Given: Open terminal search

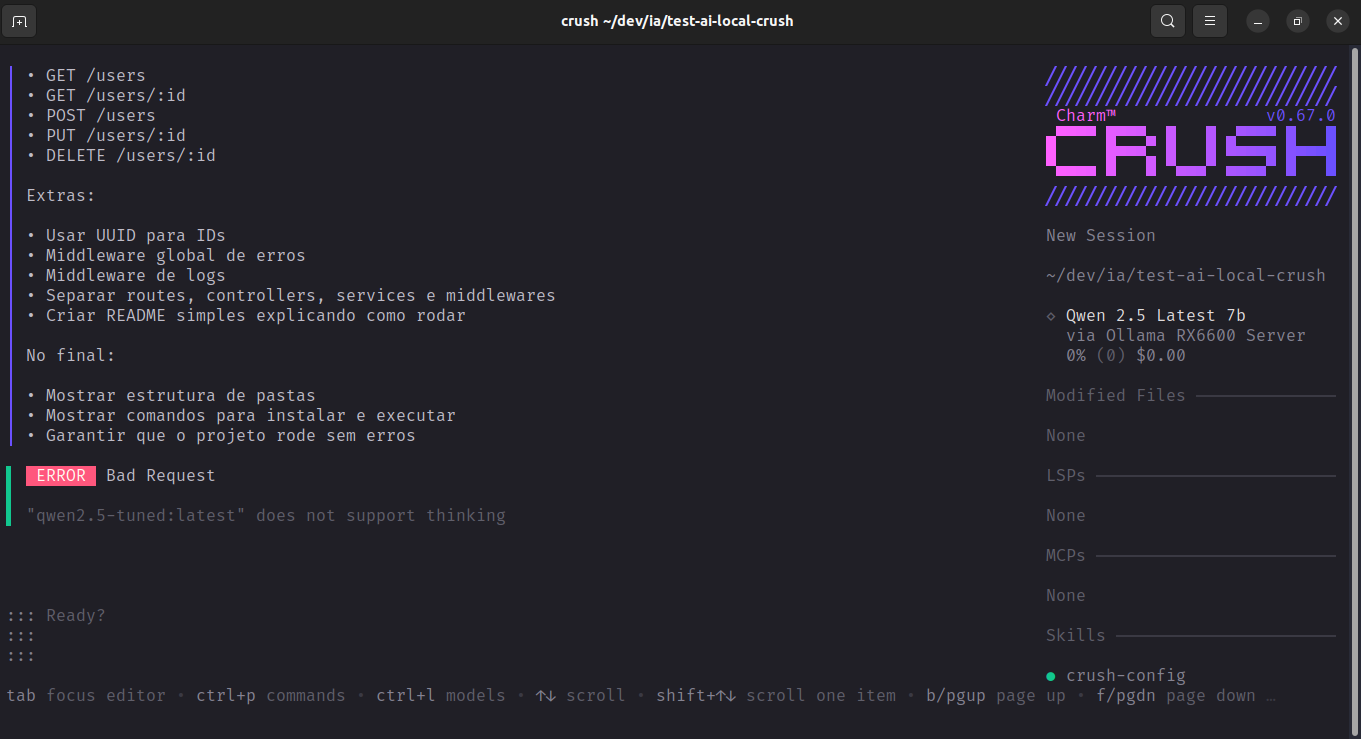Looking at the screenshot, I should (1167, 21).
